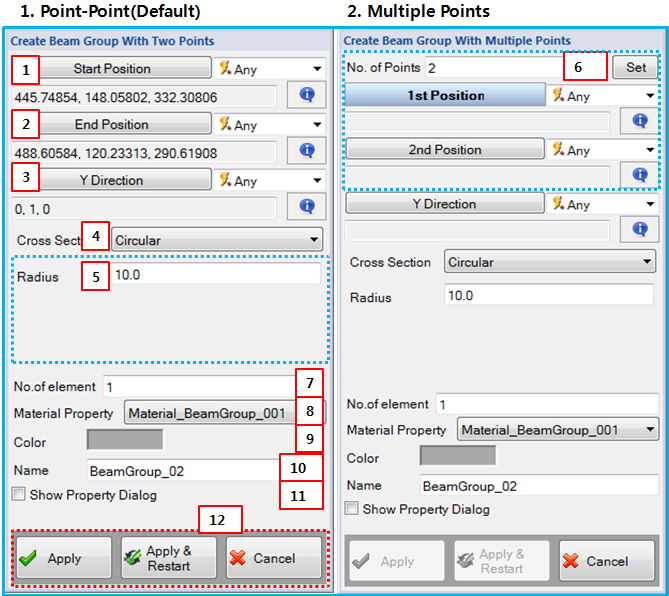The image size is (669, 596).
Task: Open Material Property dropdown in Two Points panel
Action: [225, 413]
